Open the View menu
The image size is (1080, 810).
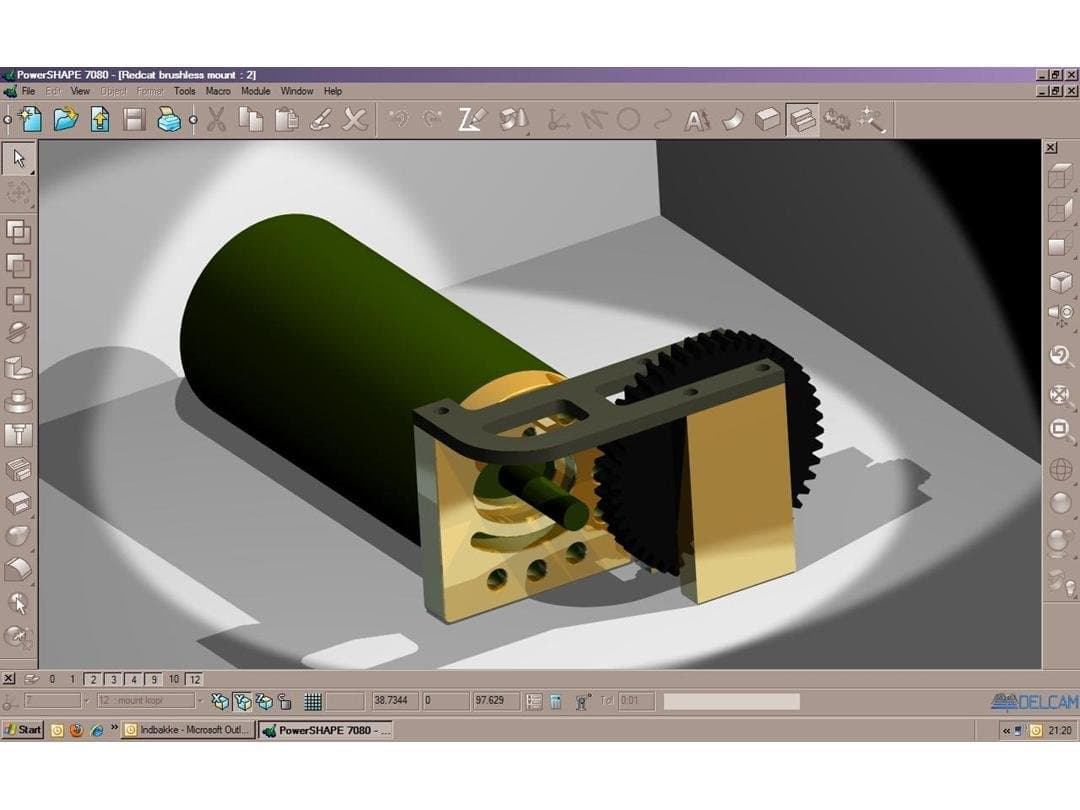pyautogui.click(x=80, y=91)
